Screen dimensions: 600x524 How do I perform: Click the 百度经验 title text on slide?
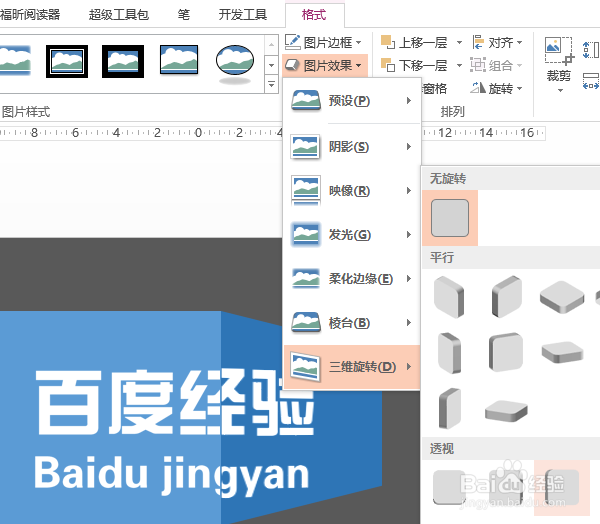pos(175,403)
